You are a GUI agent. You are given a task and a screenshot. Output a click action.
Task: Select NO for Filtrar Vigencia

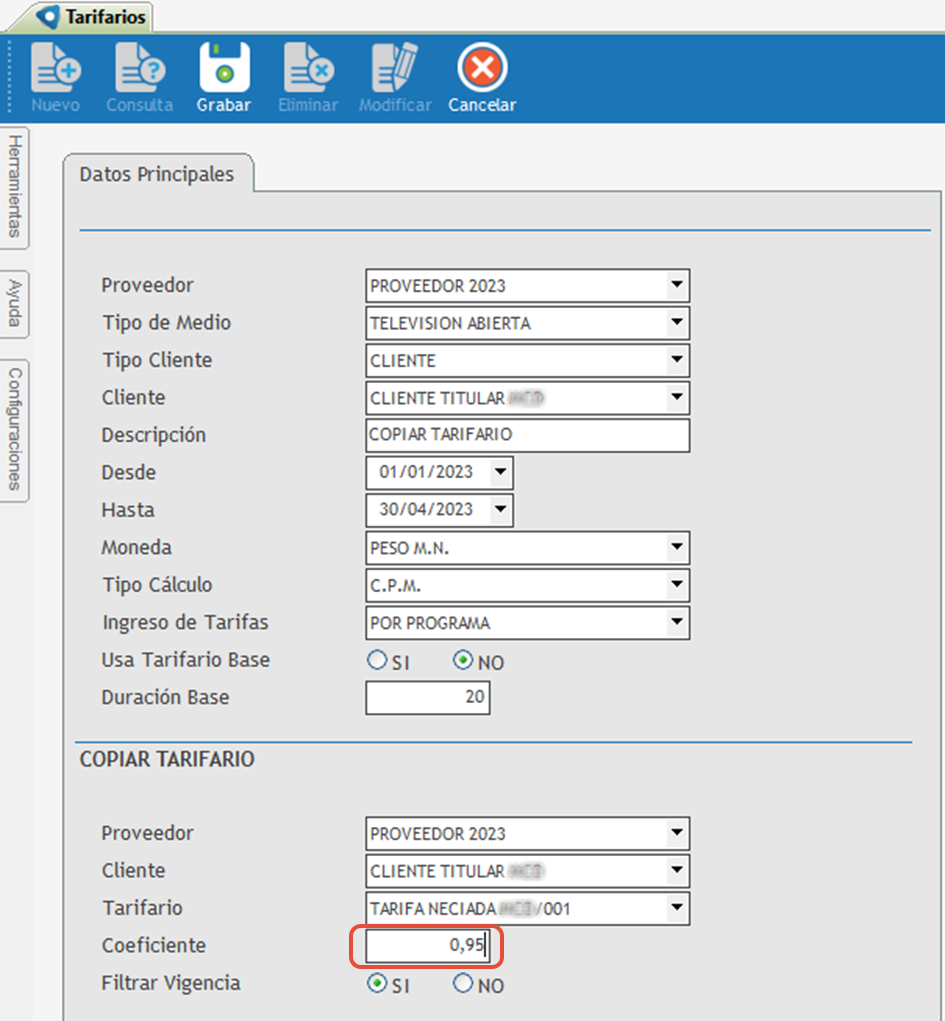[x=462, y=983]
